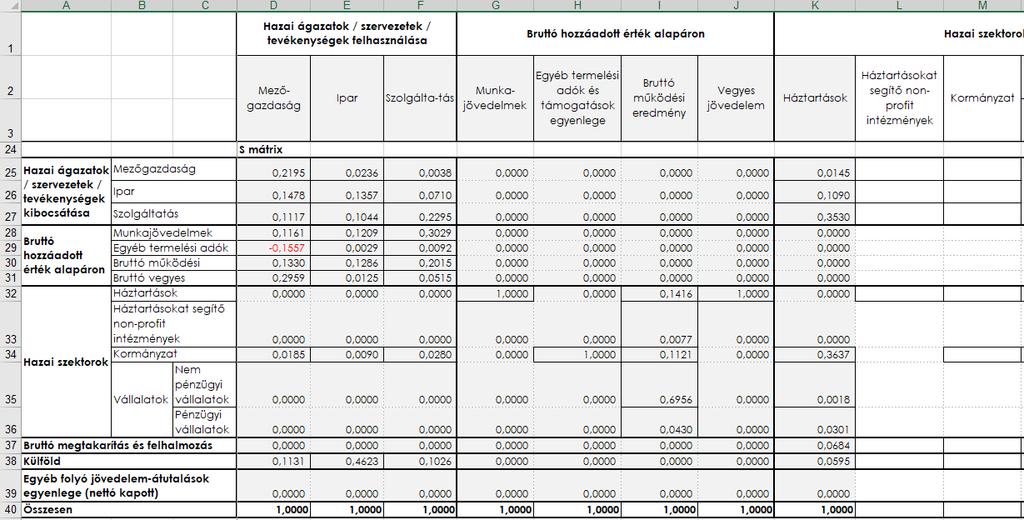Viewport: 1024px width, 520px height.
Task: Click 'Egyéb termelési adók és támogatások egyenlege' heading
Action: click(x=577, y=99)
